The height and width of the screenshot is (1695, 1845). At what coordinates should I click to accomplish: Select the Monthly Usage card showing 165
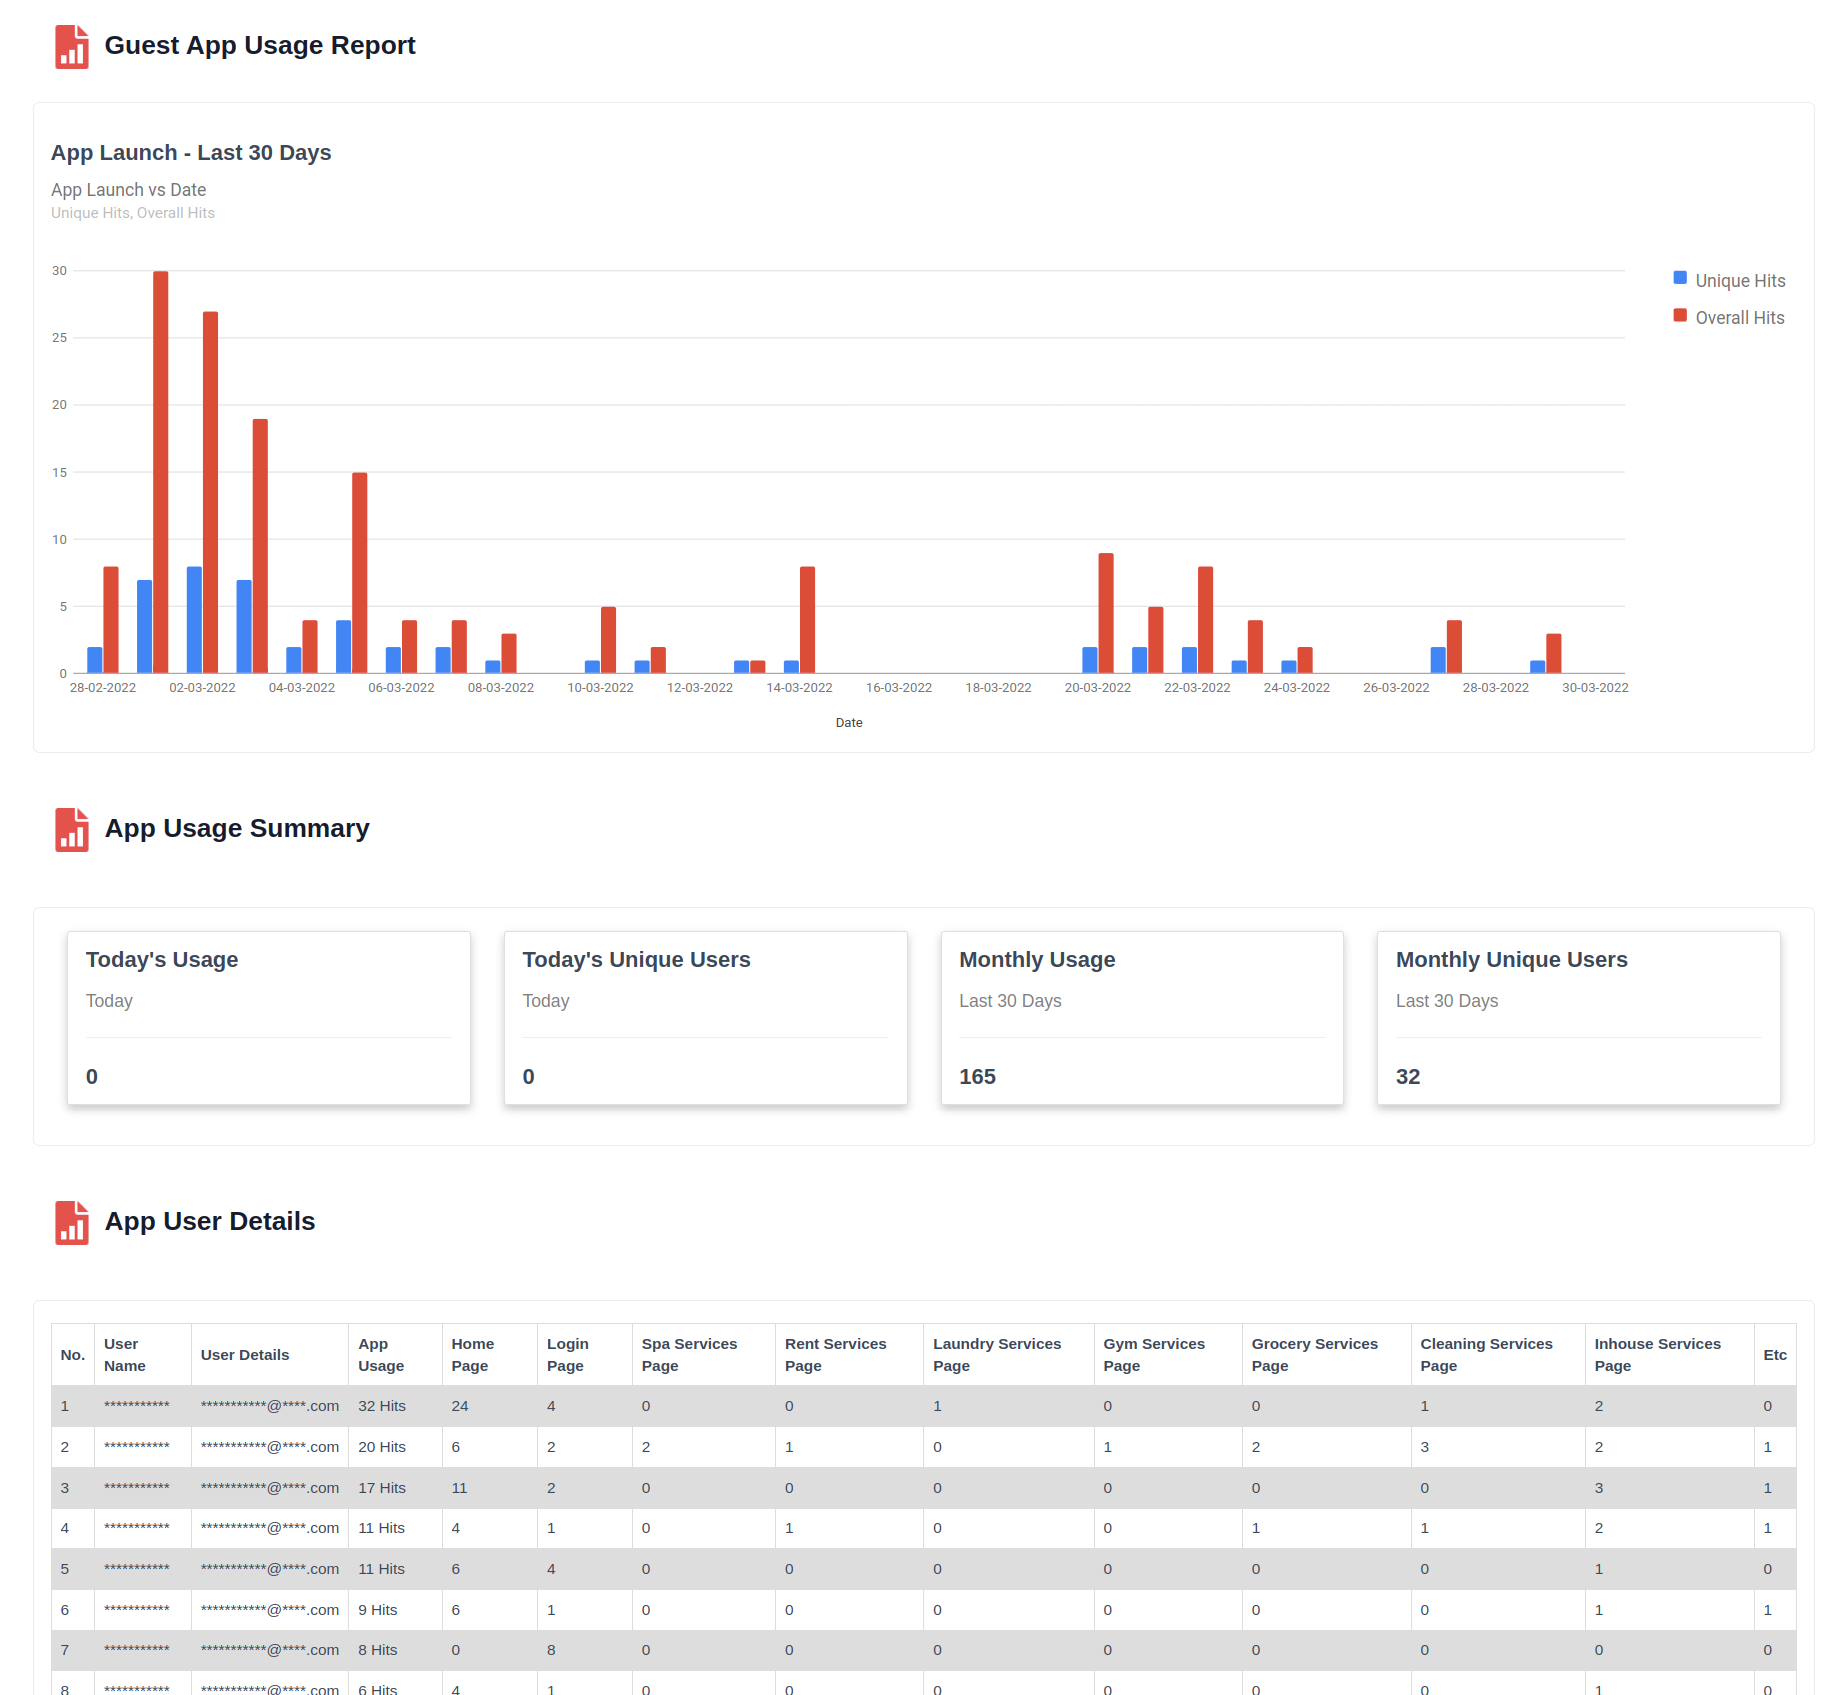[1141, 1017]
